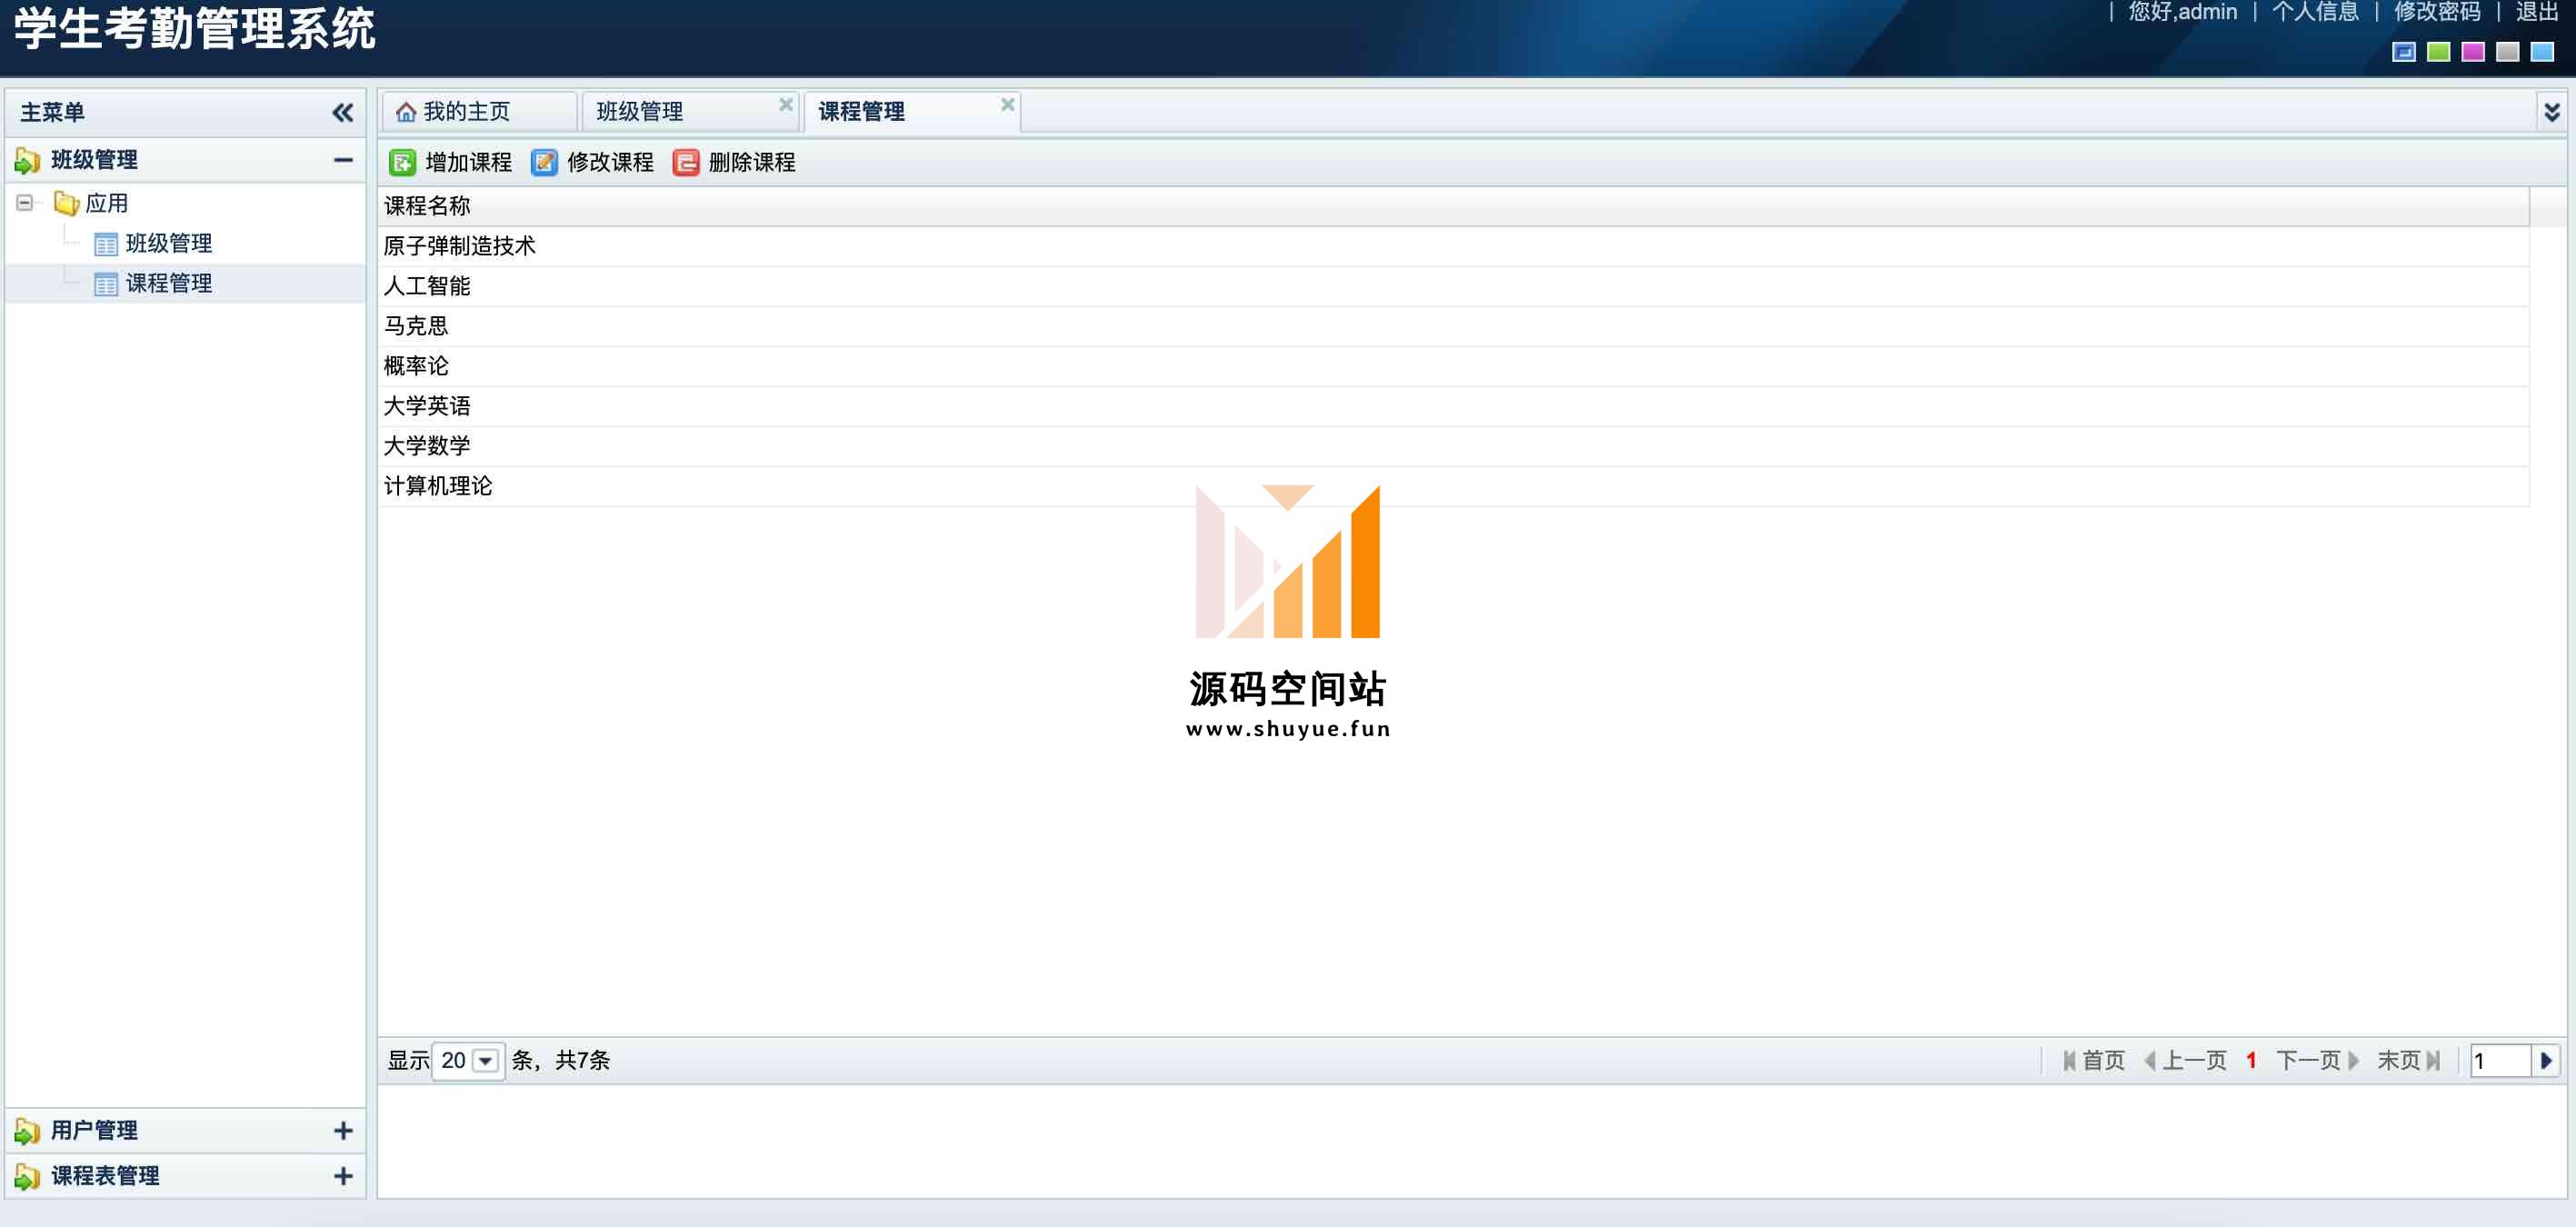Switch to the 我的主页 tab
This screenshot has width=2576, height=1227.
(x=478, y=111)
